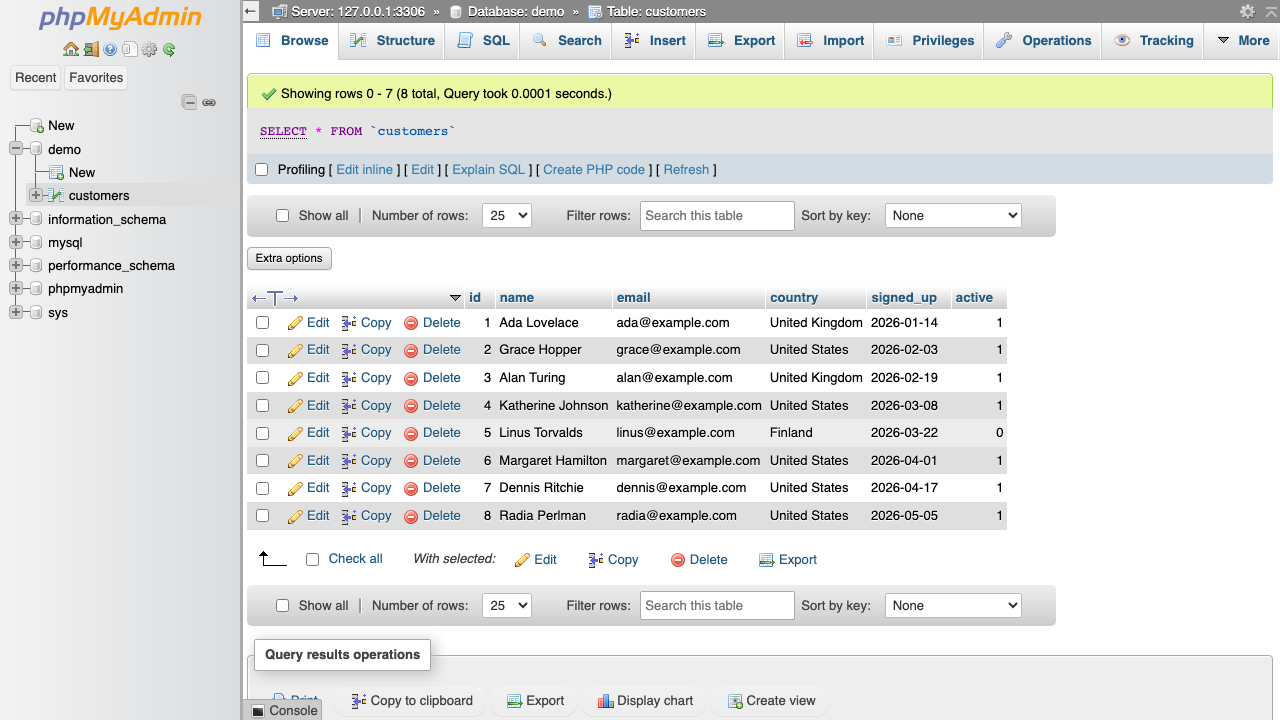Image resolution: width=1280 pixels, height=720 pixels.
Task: Open the SQL tab
Action: pyautogui.click(x=484, y=41)
